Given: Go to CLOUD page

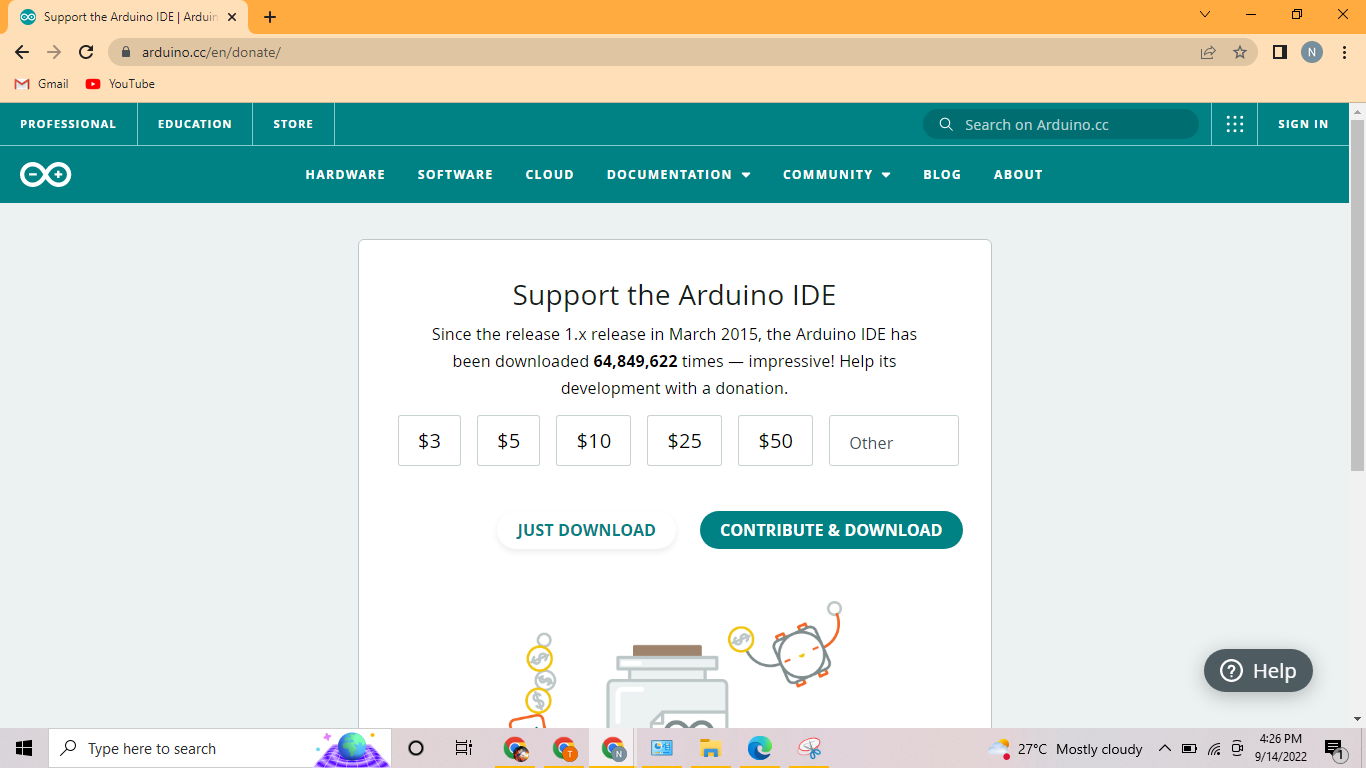Looking at the screenshot, I should pos(550,175).
